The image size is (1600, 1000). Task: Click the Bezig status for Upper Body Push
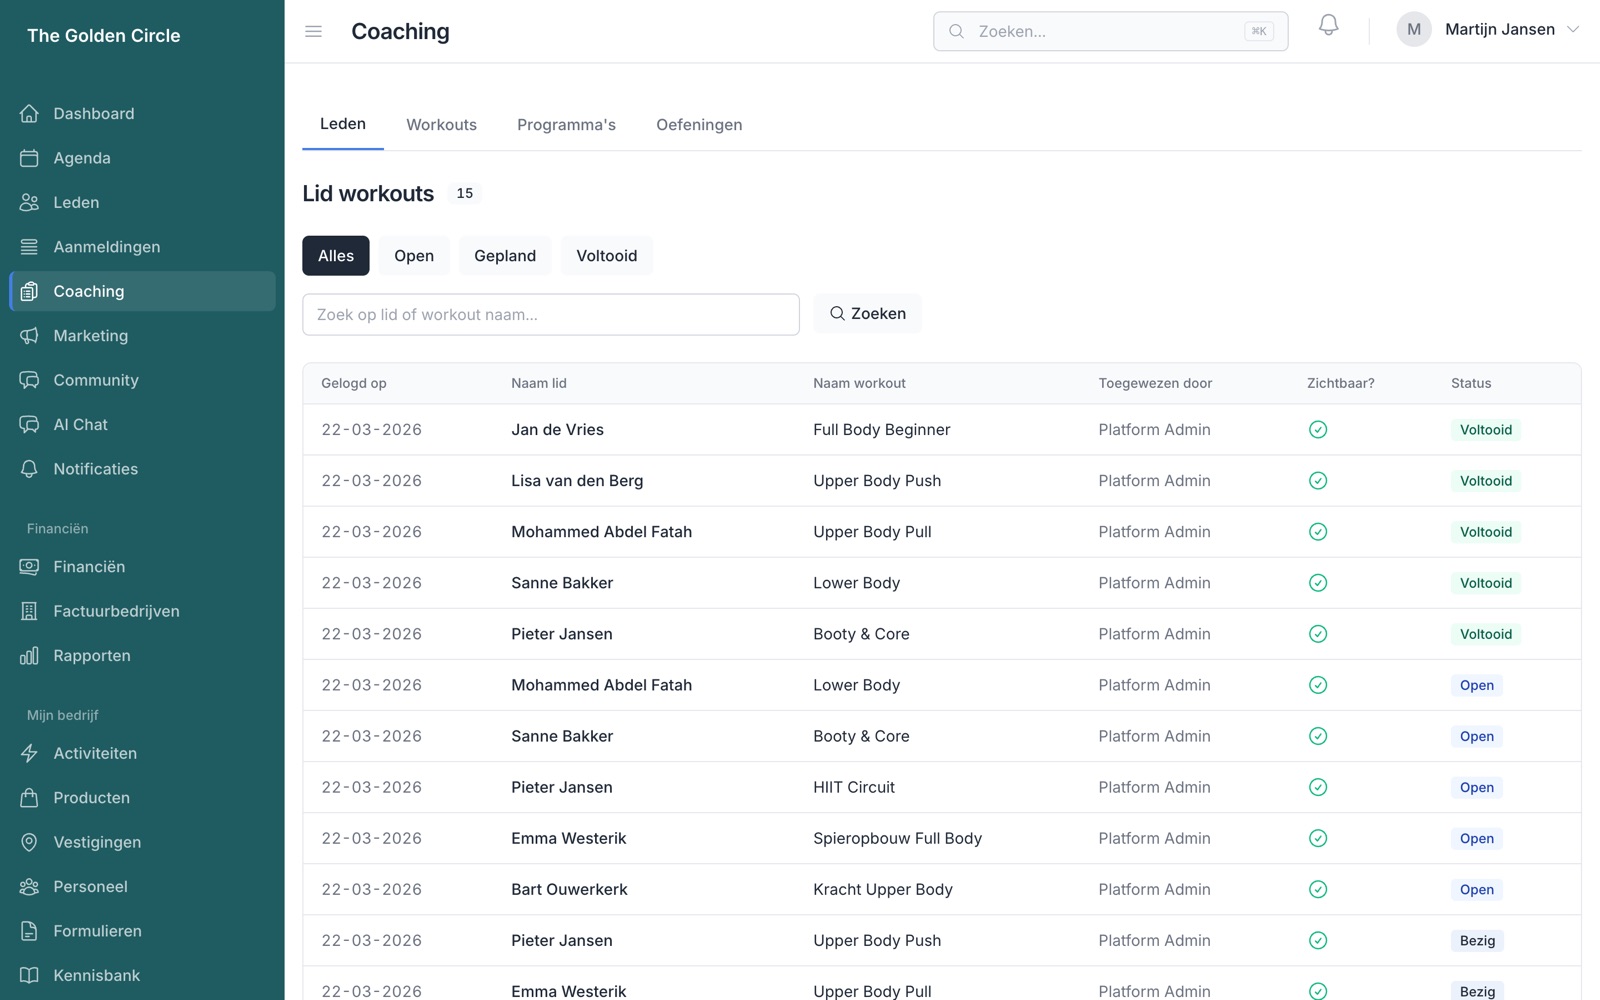pos(1477,941)
